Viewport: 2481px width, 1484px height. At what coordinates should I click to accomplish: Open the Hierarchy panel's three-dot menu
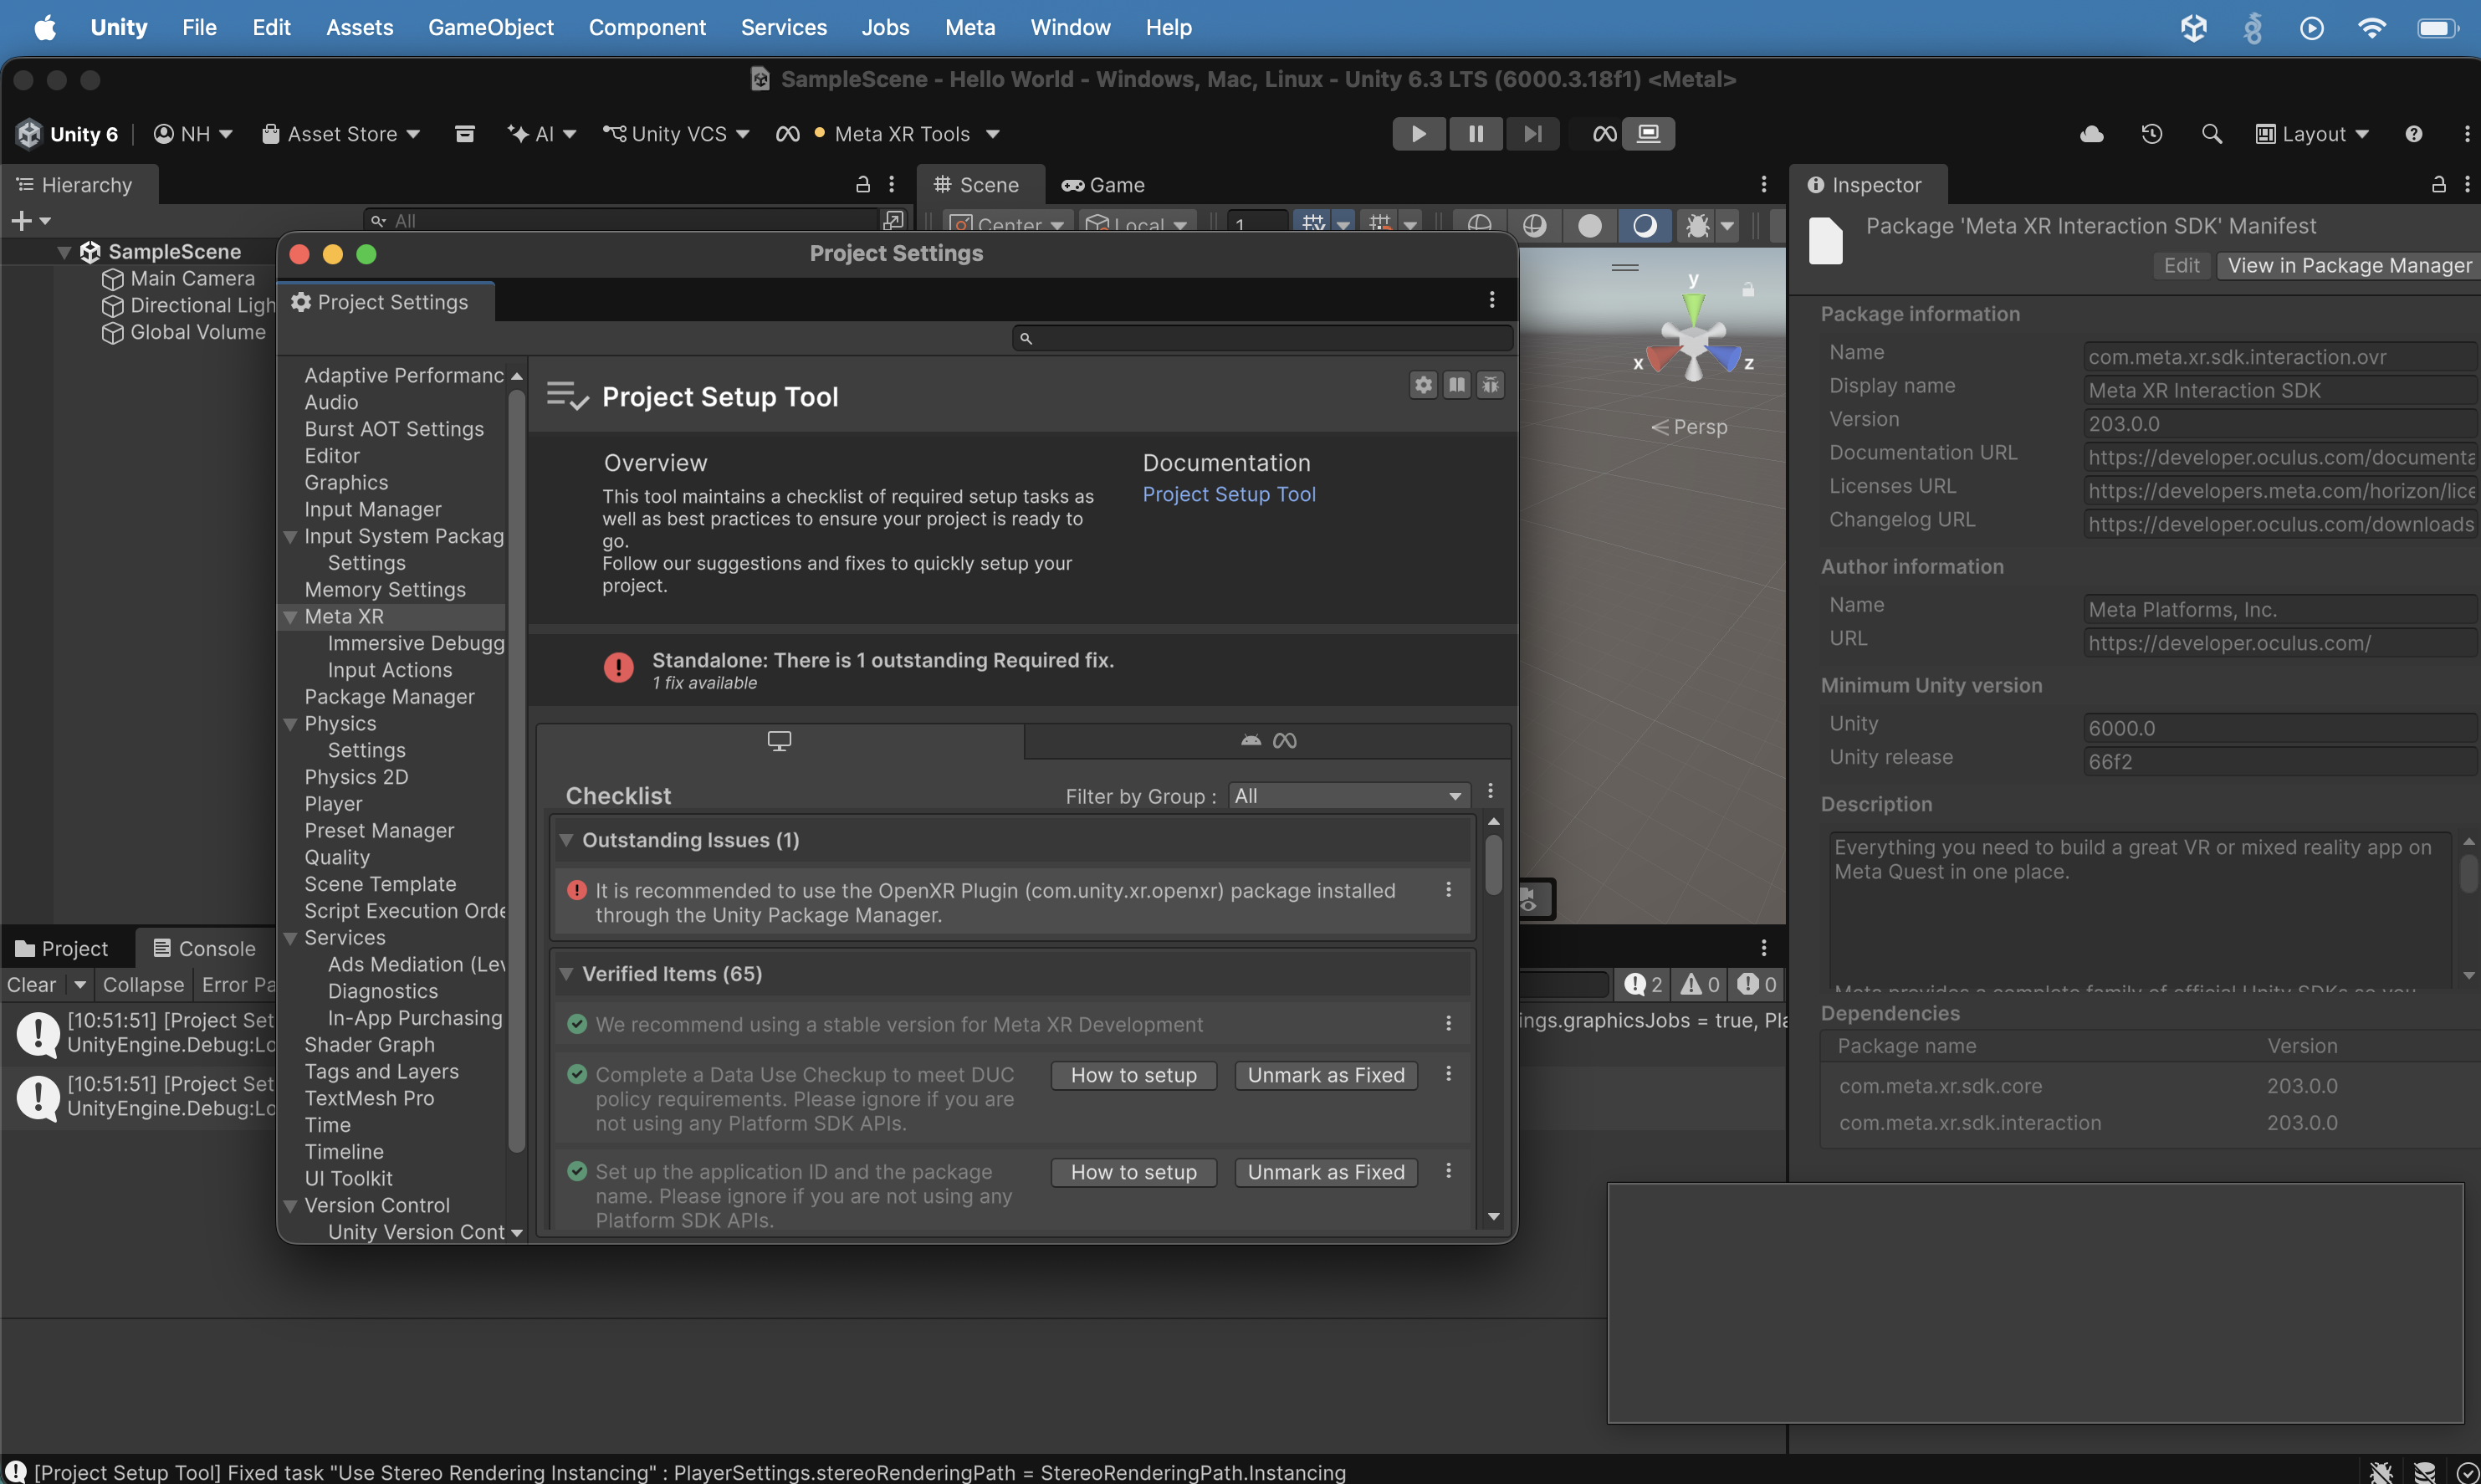point(891,184)
